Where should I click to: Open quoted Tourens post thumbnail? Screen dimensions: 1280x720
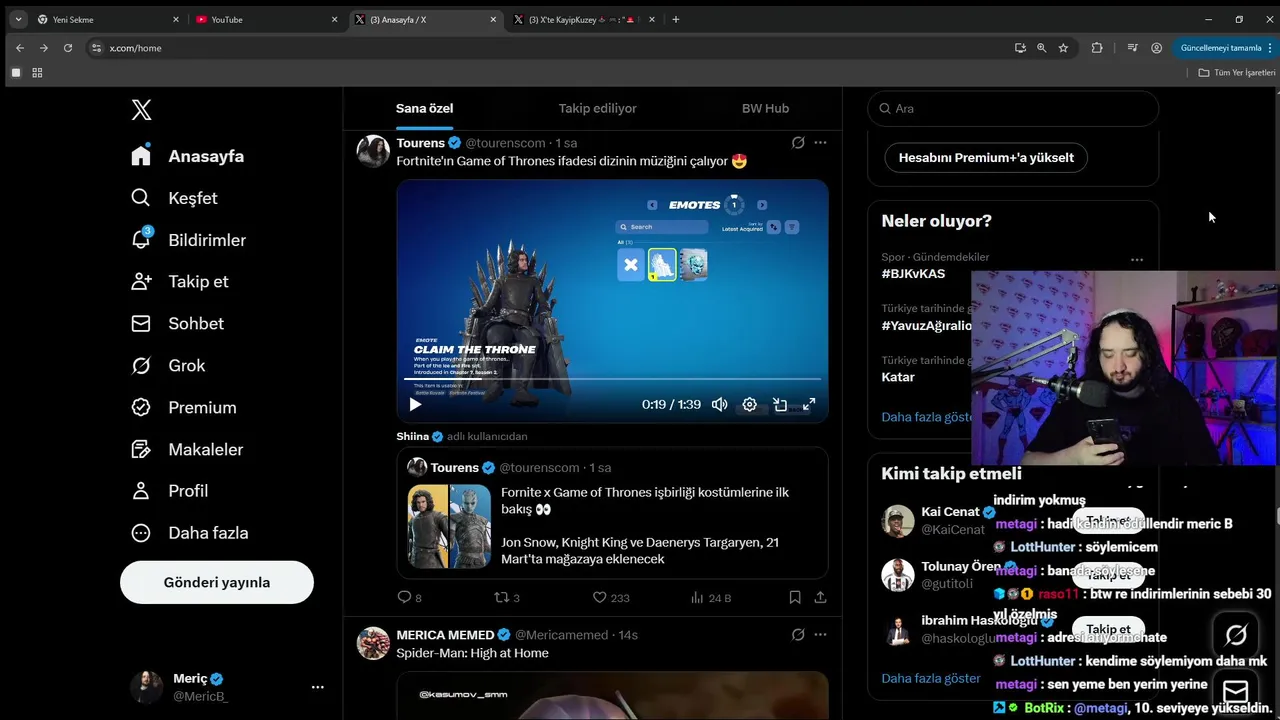coord(449,526)
